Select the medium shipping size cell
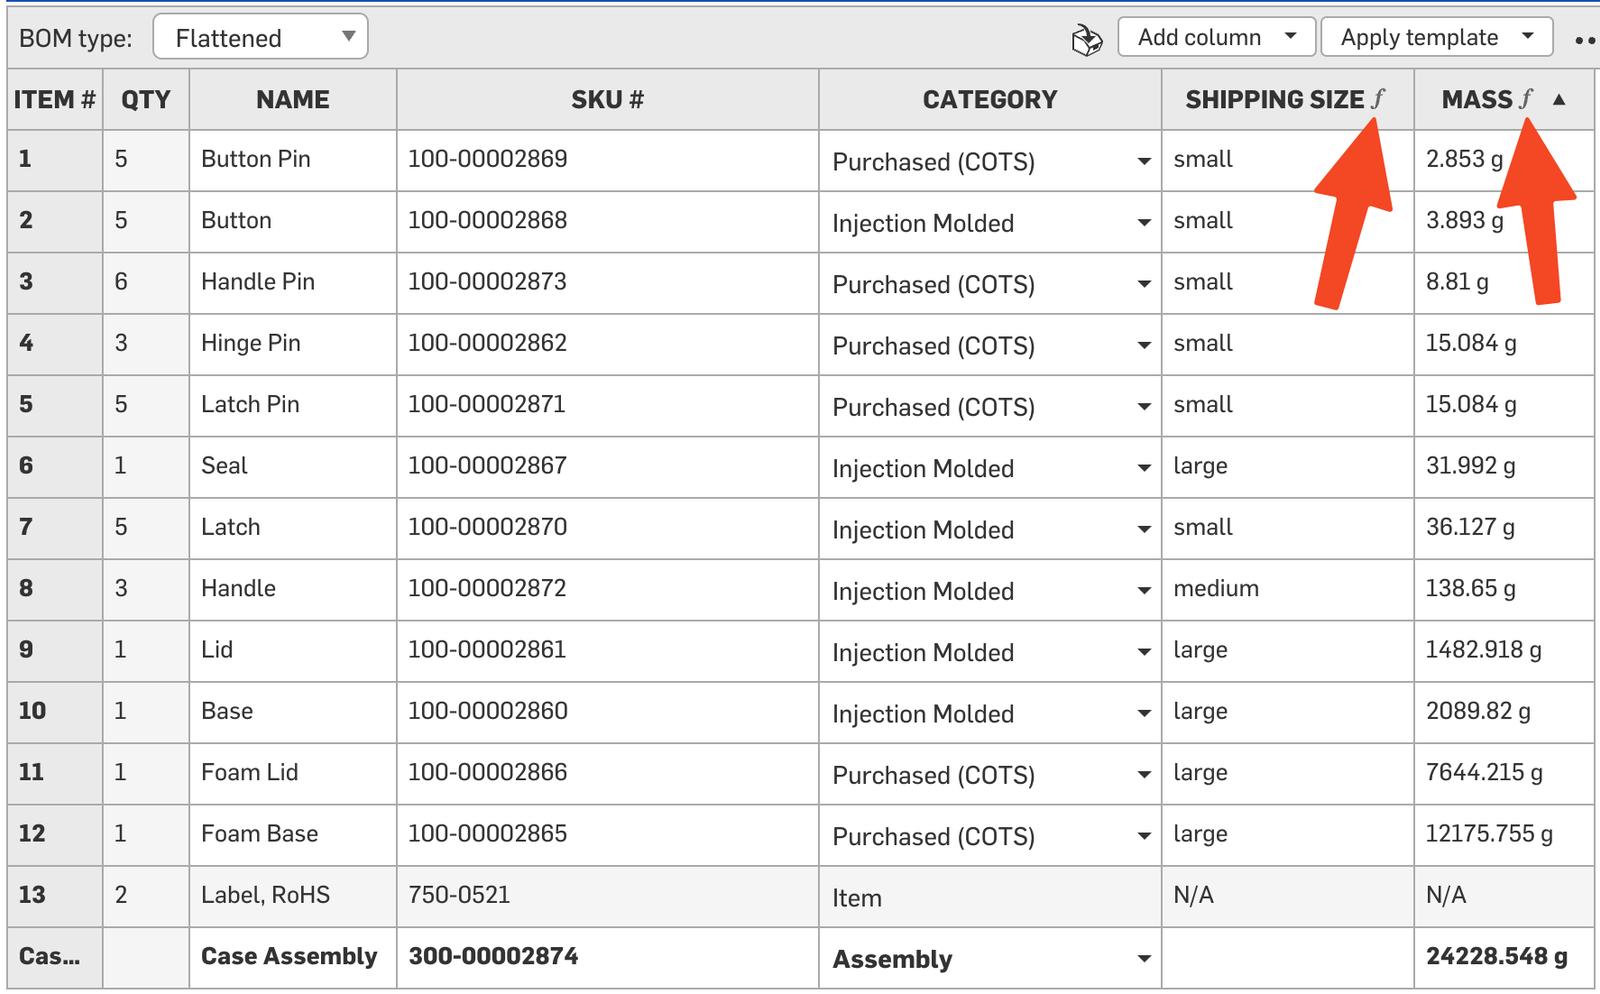Image resolution: width=1600 pixels, height=994 pixels. tap(1216, 588)
